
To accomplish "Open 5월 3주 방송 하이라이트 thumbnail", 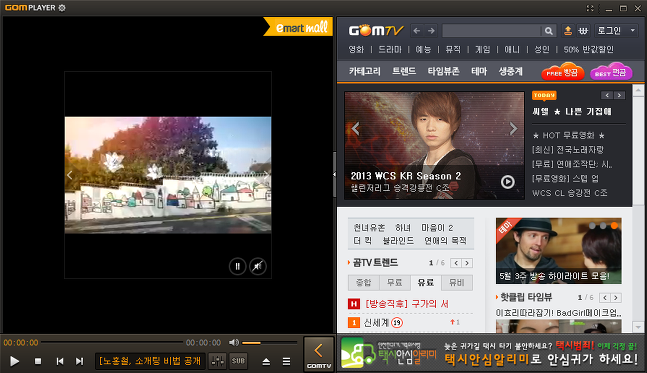I will coord(559,251).
